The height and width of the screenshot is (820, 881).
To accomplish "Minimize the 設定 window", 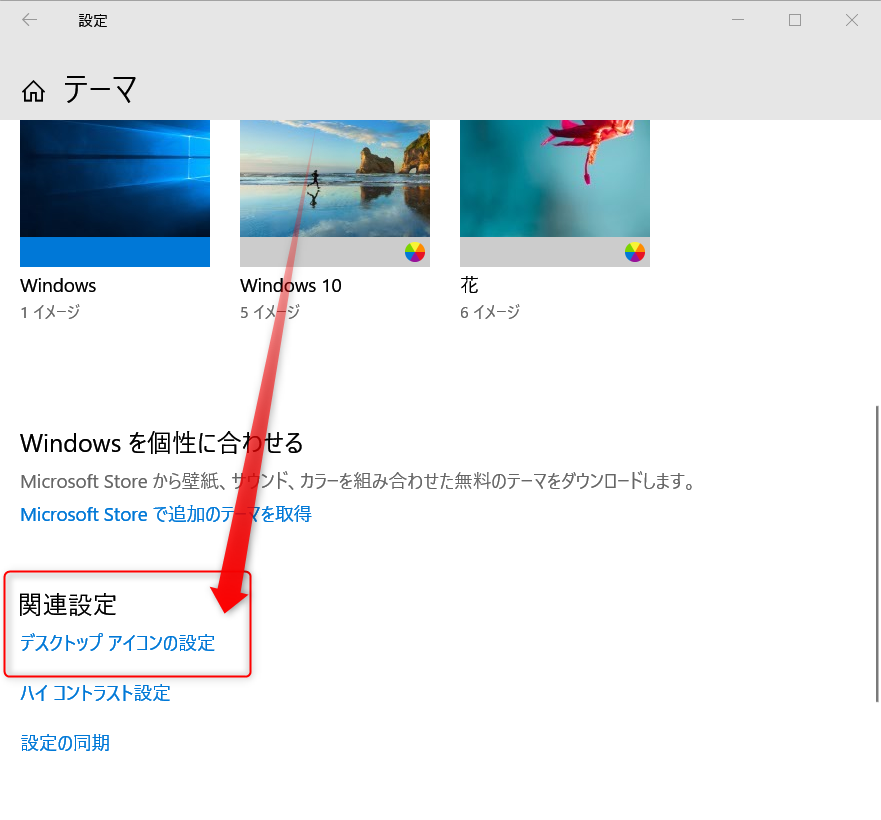I will coord(738,20).
